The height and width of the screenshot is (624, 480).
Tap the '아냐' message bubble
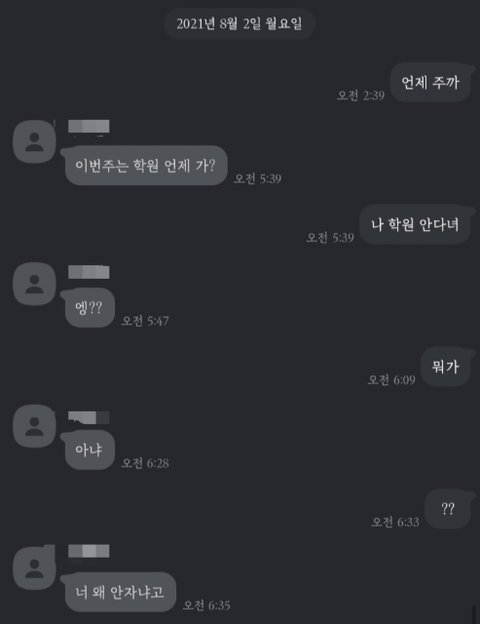tap(90, 450)
